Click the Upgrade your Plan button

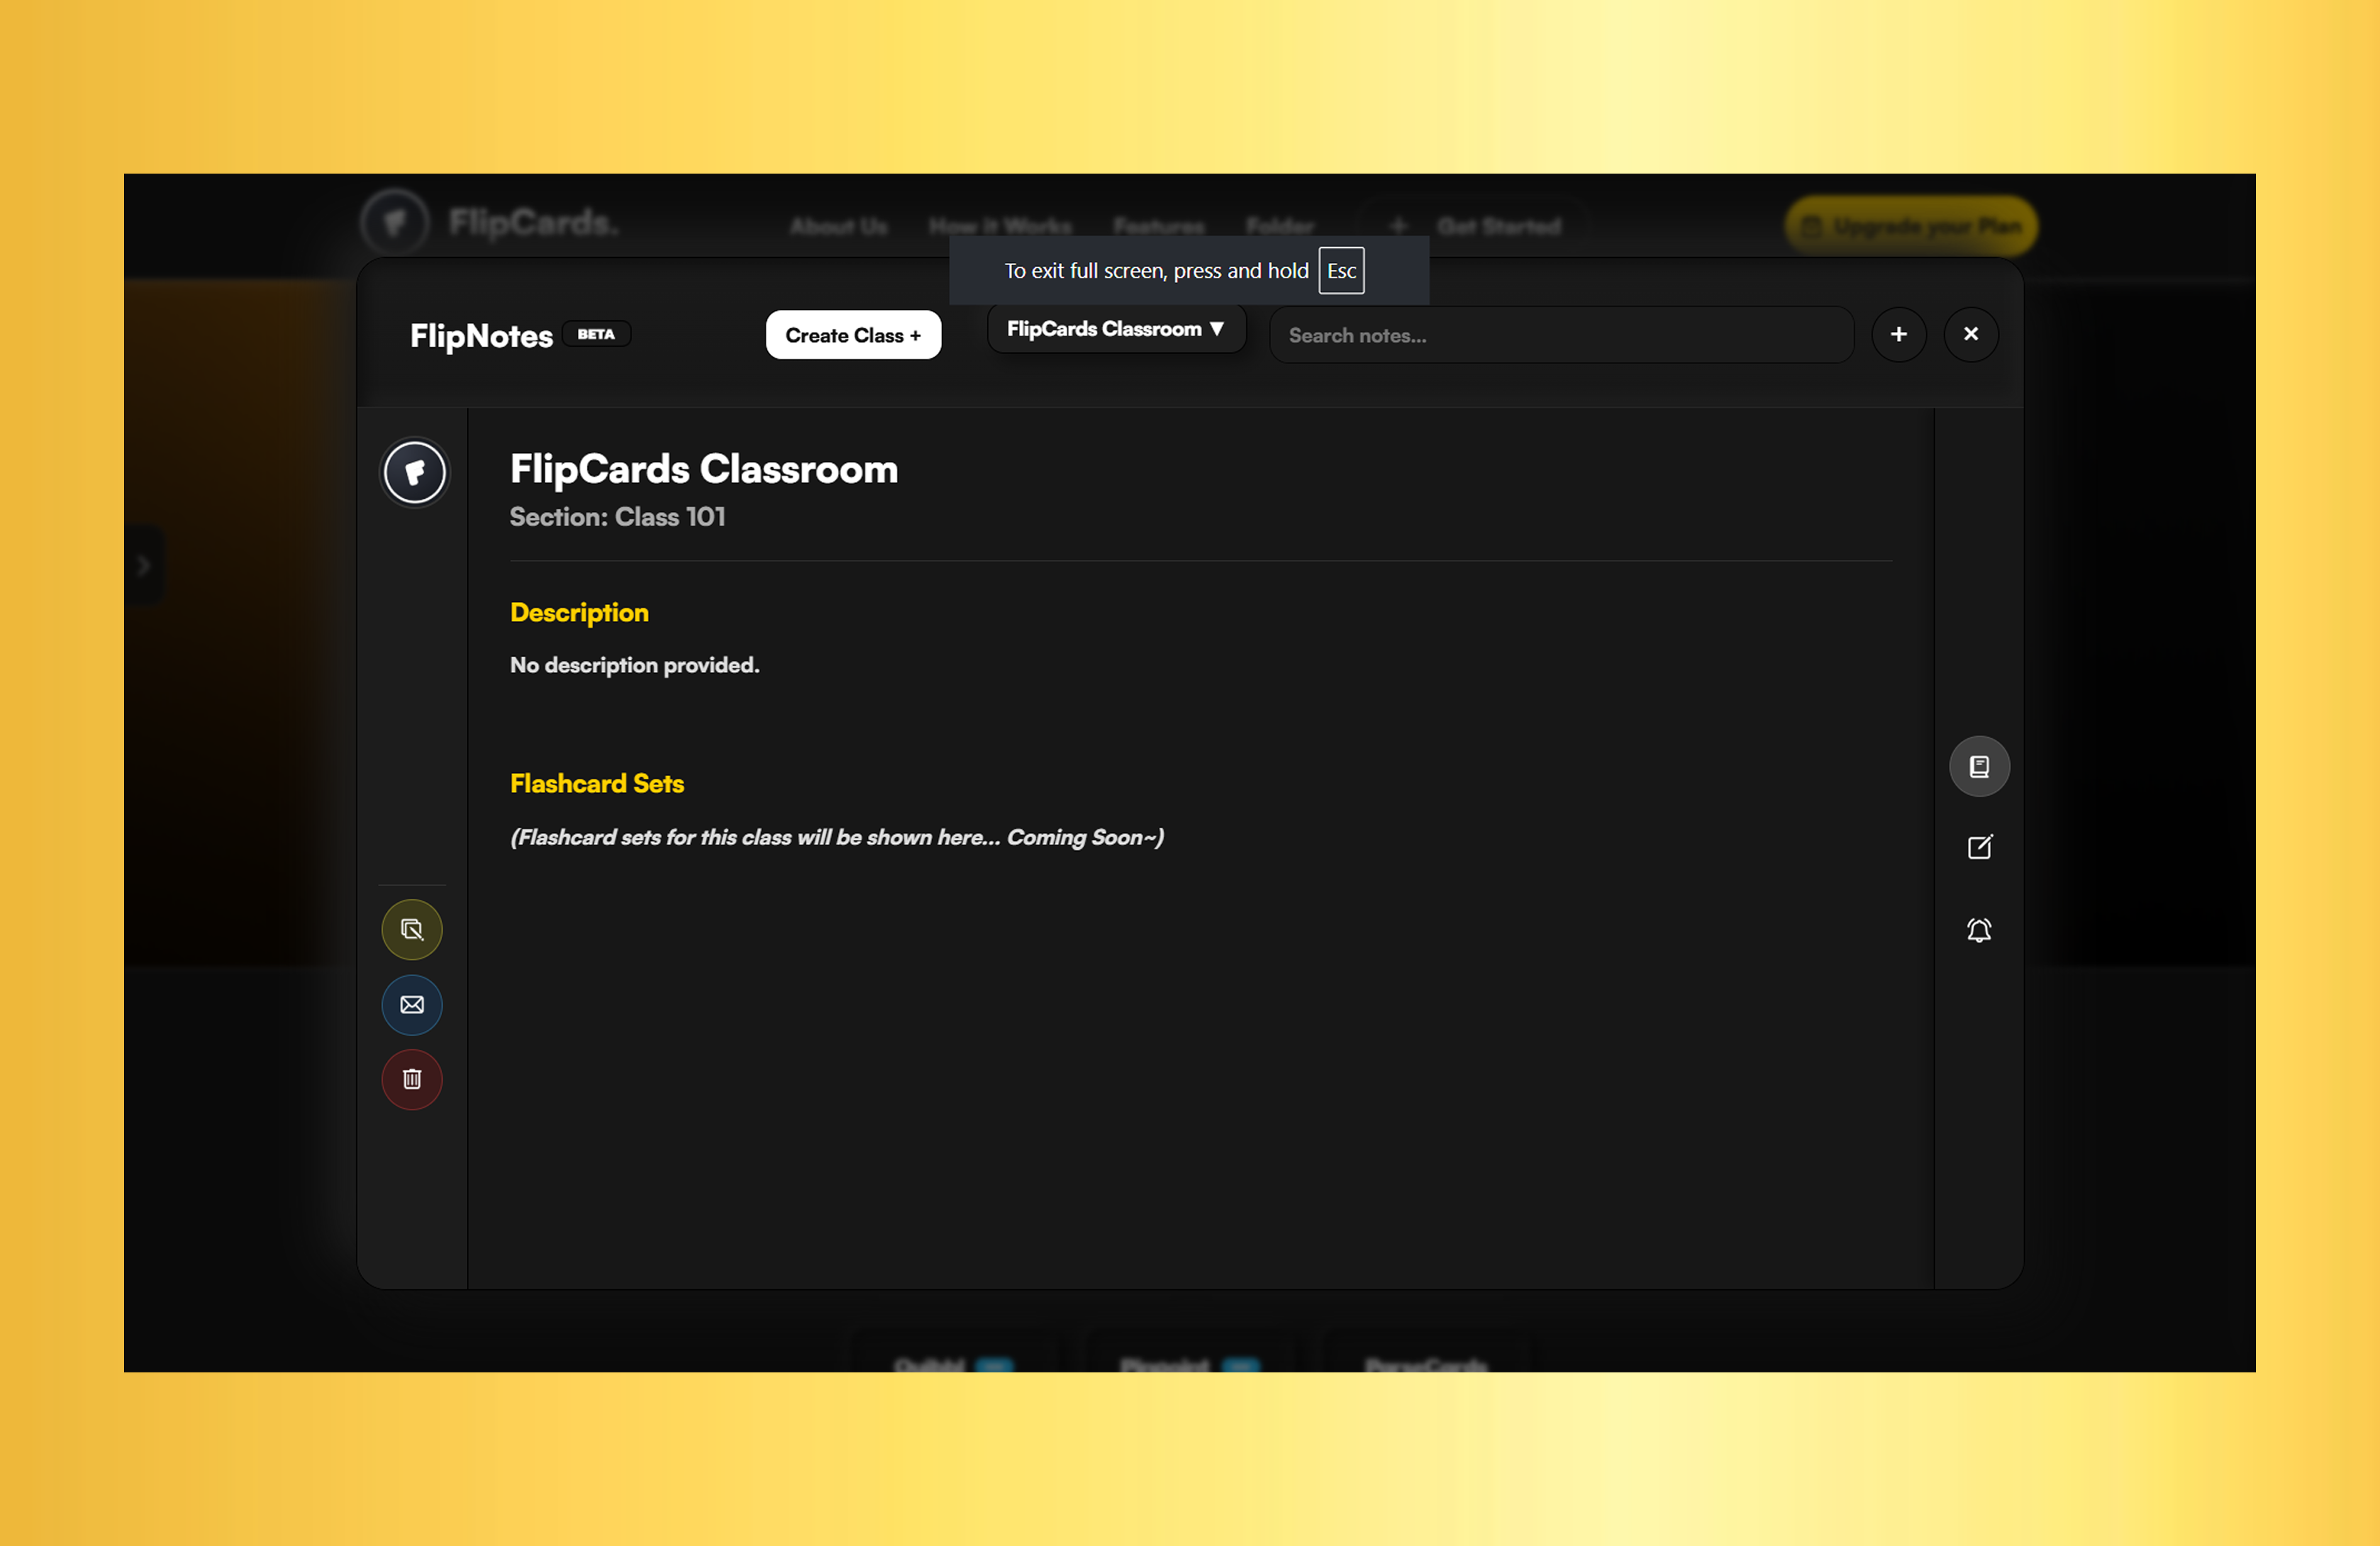(x=1910, y=226)
